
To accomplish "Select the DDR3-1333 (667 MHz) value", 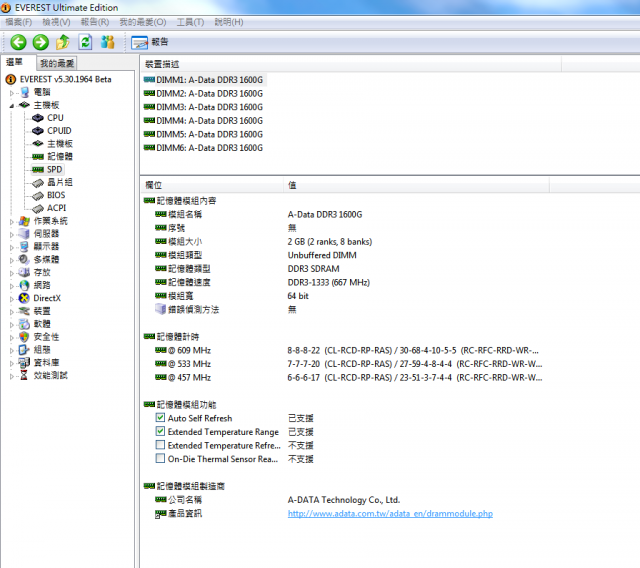I will click(x=329, y=282).
